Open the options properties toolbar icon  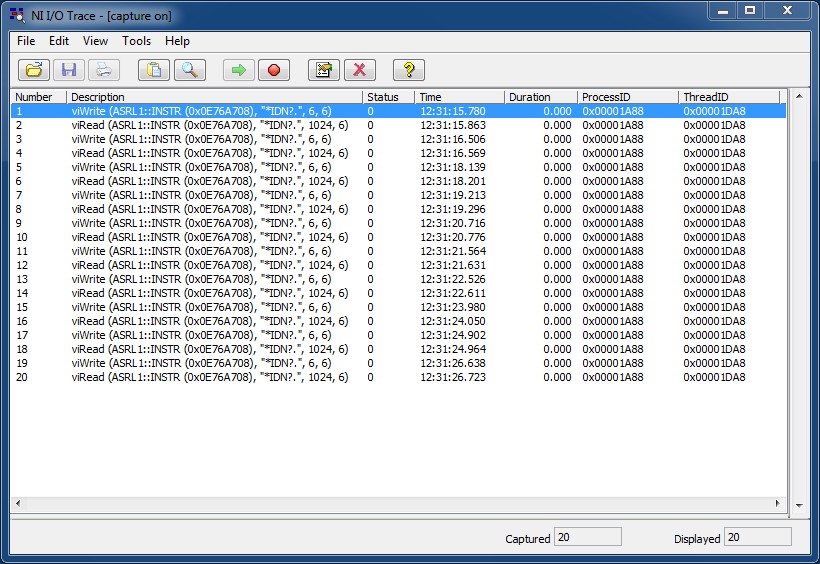click(x=324, y=70)
